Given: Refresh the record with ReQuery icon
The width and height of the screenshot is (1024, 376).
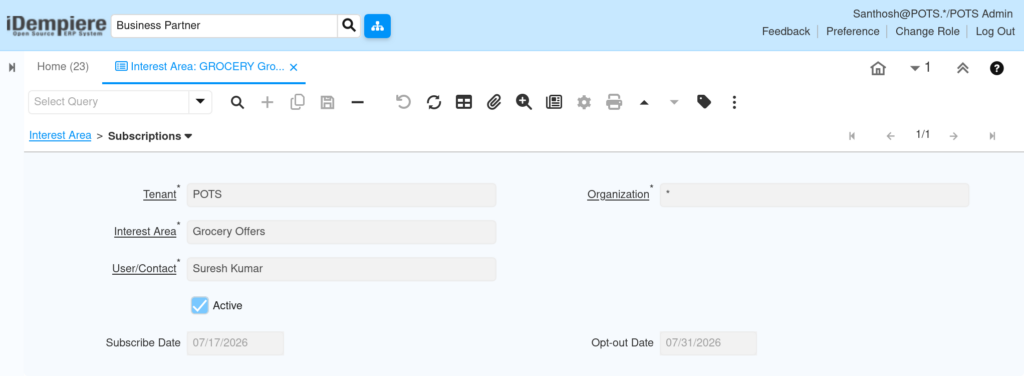Looking at the screenshot, I should pyautogui.click(x=434, y=102).
